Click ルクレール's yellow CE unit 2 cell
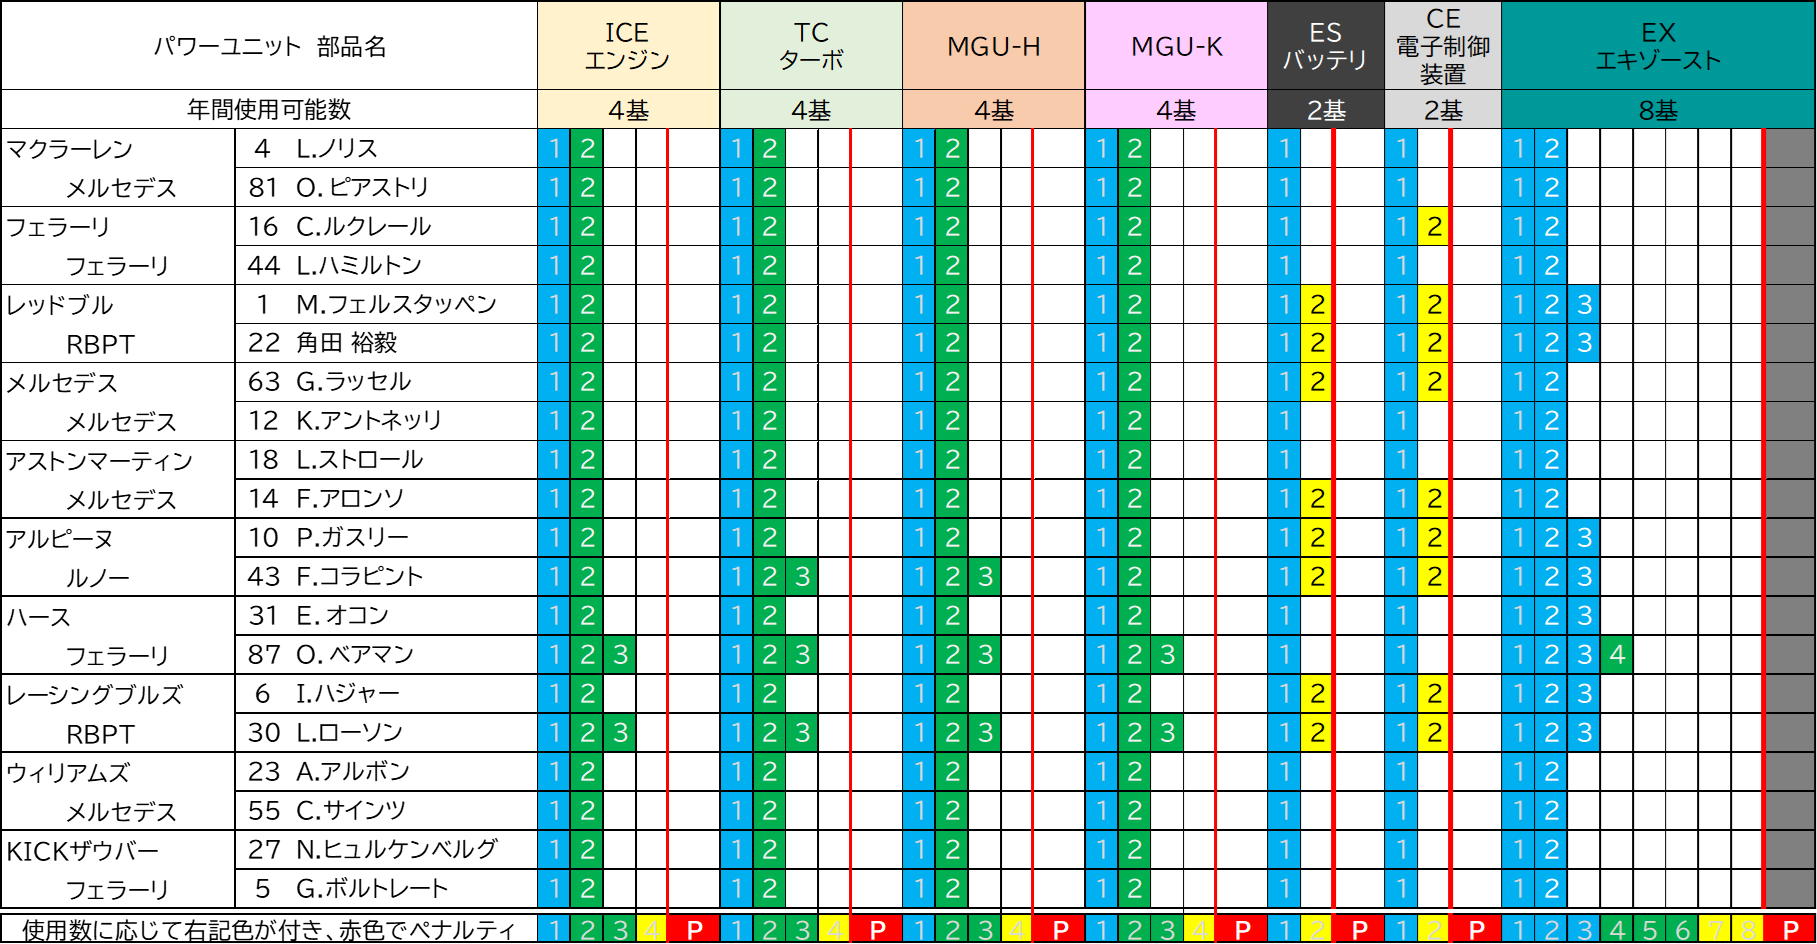Screen dimensions: 1817x944 [1434, 226]
